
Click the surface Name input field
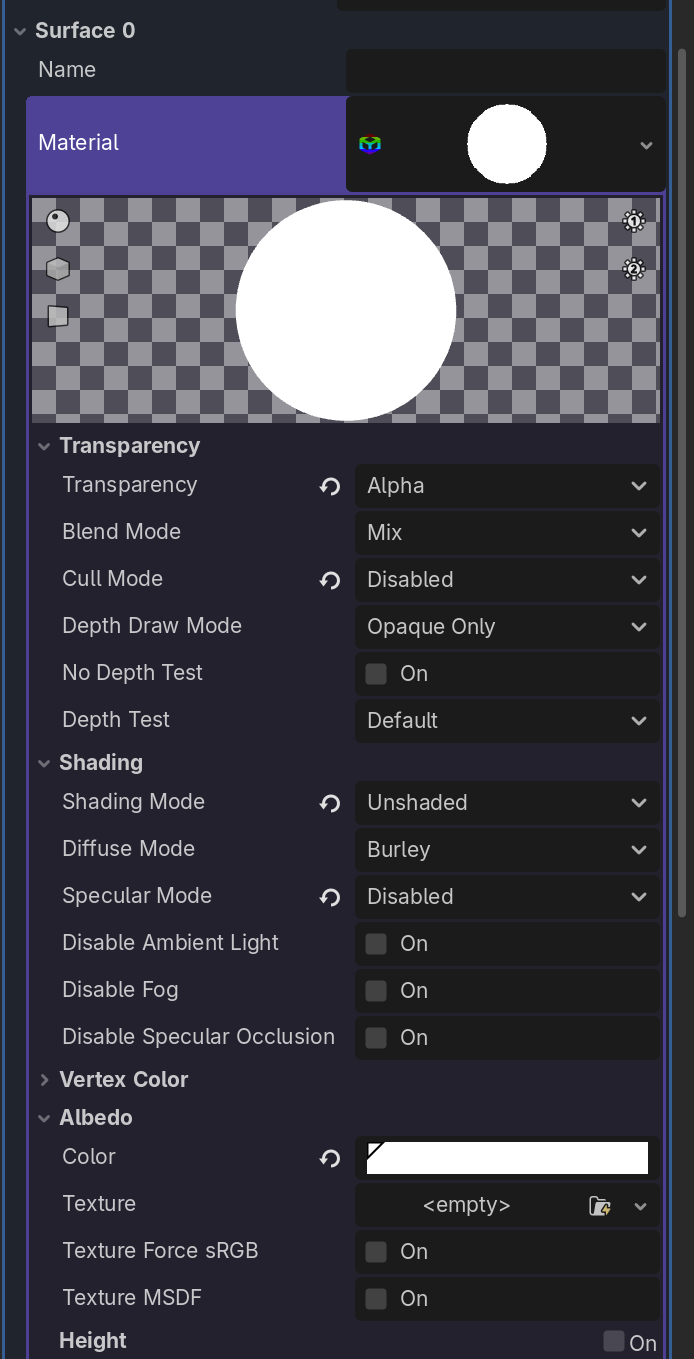[x=505, y=71]
